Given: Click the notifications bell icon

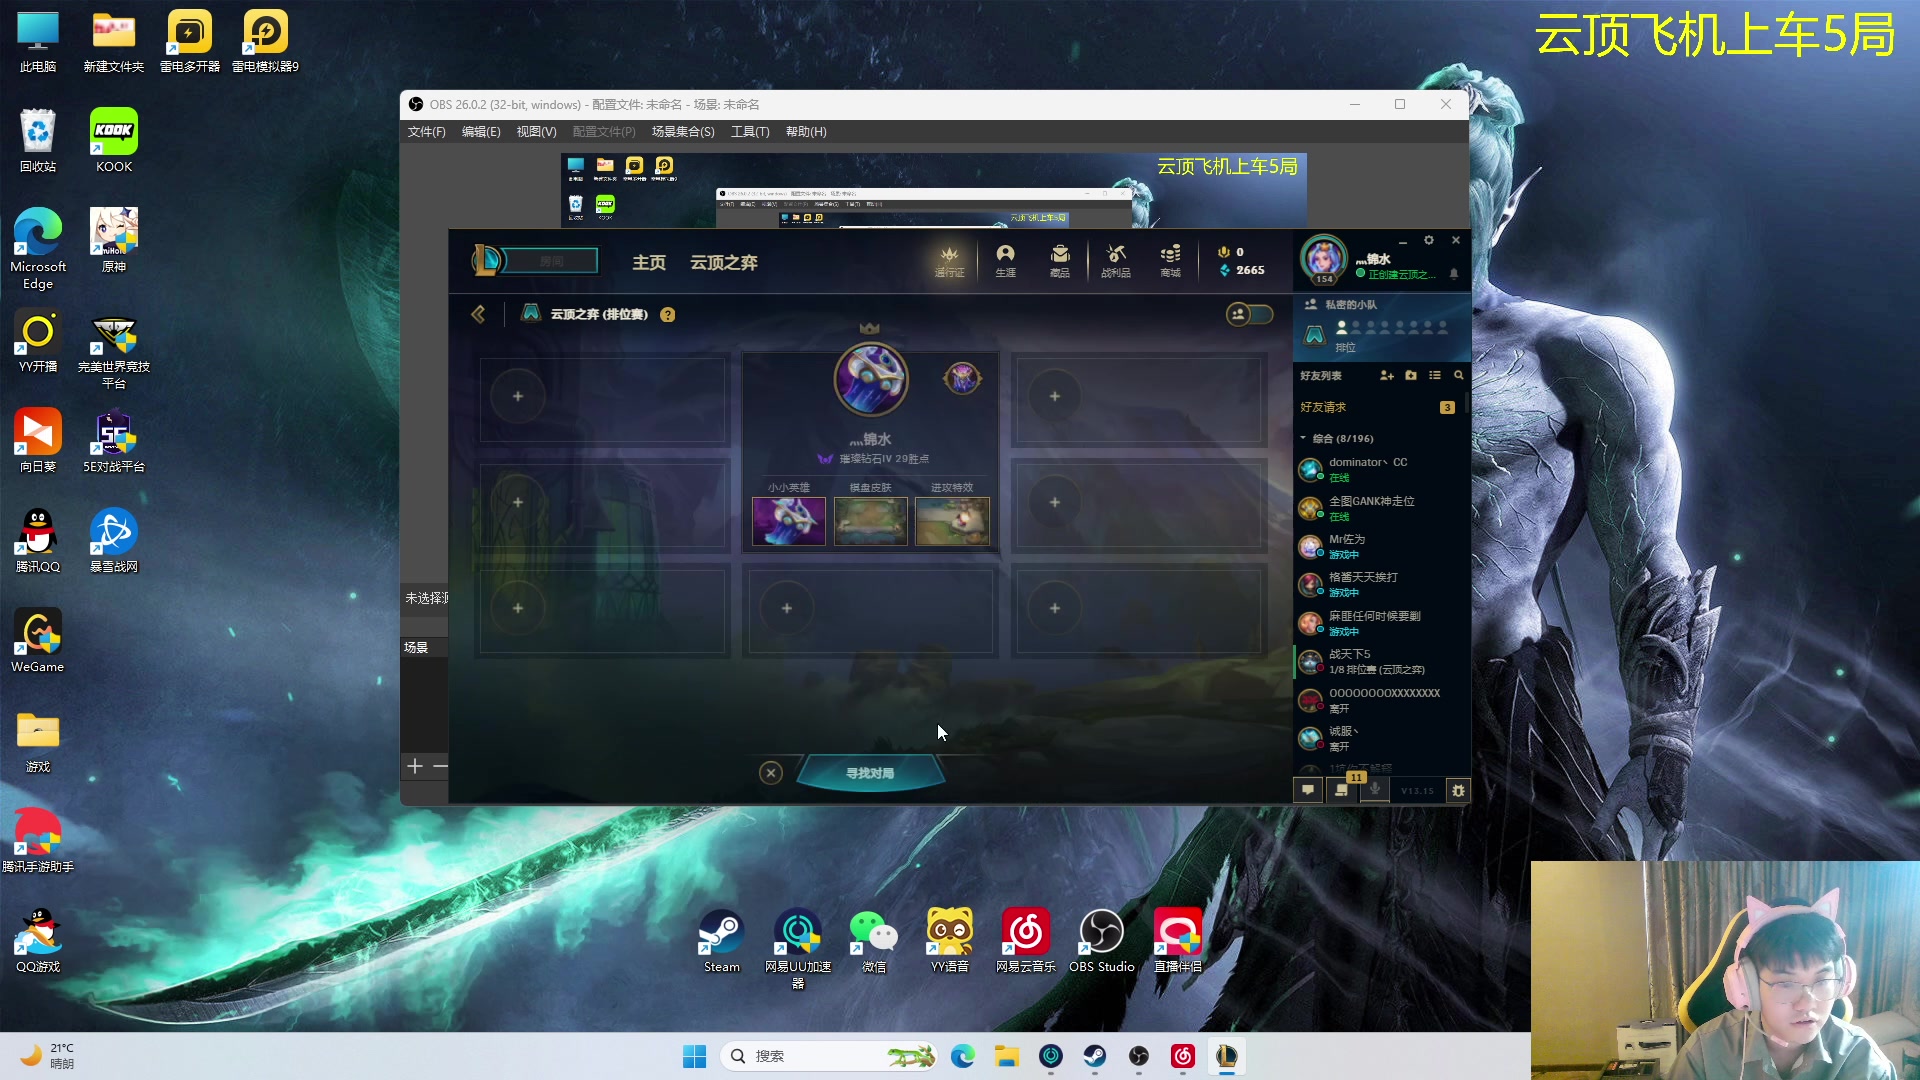Looking at the screenshot, I should pos(1454,274).
